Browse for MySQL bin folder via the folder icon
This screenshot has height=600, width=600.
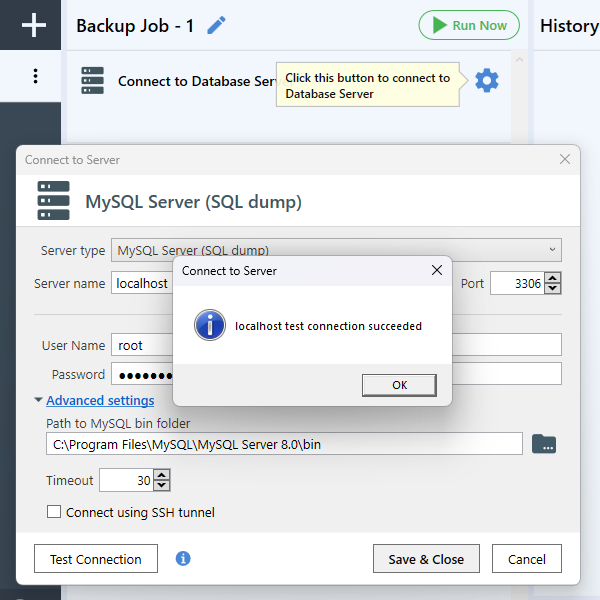(544, 444)
